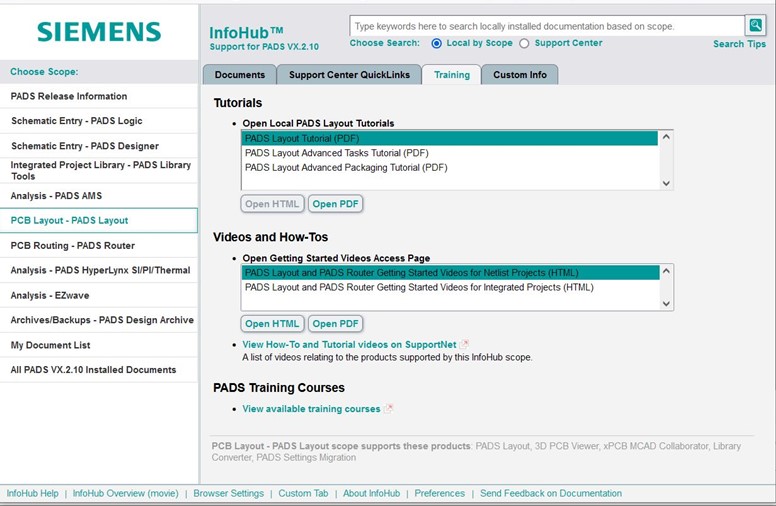Select PADS Layout Advanced Tasks Tutorial (PDF)
The height and width of the screenshot is (506, 776).
(x=450, y=153)
